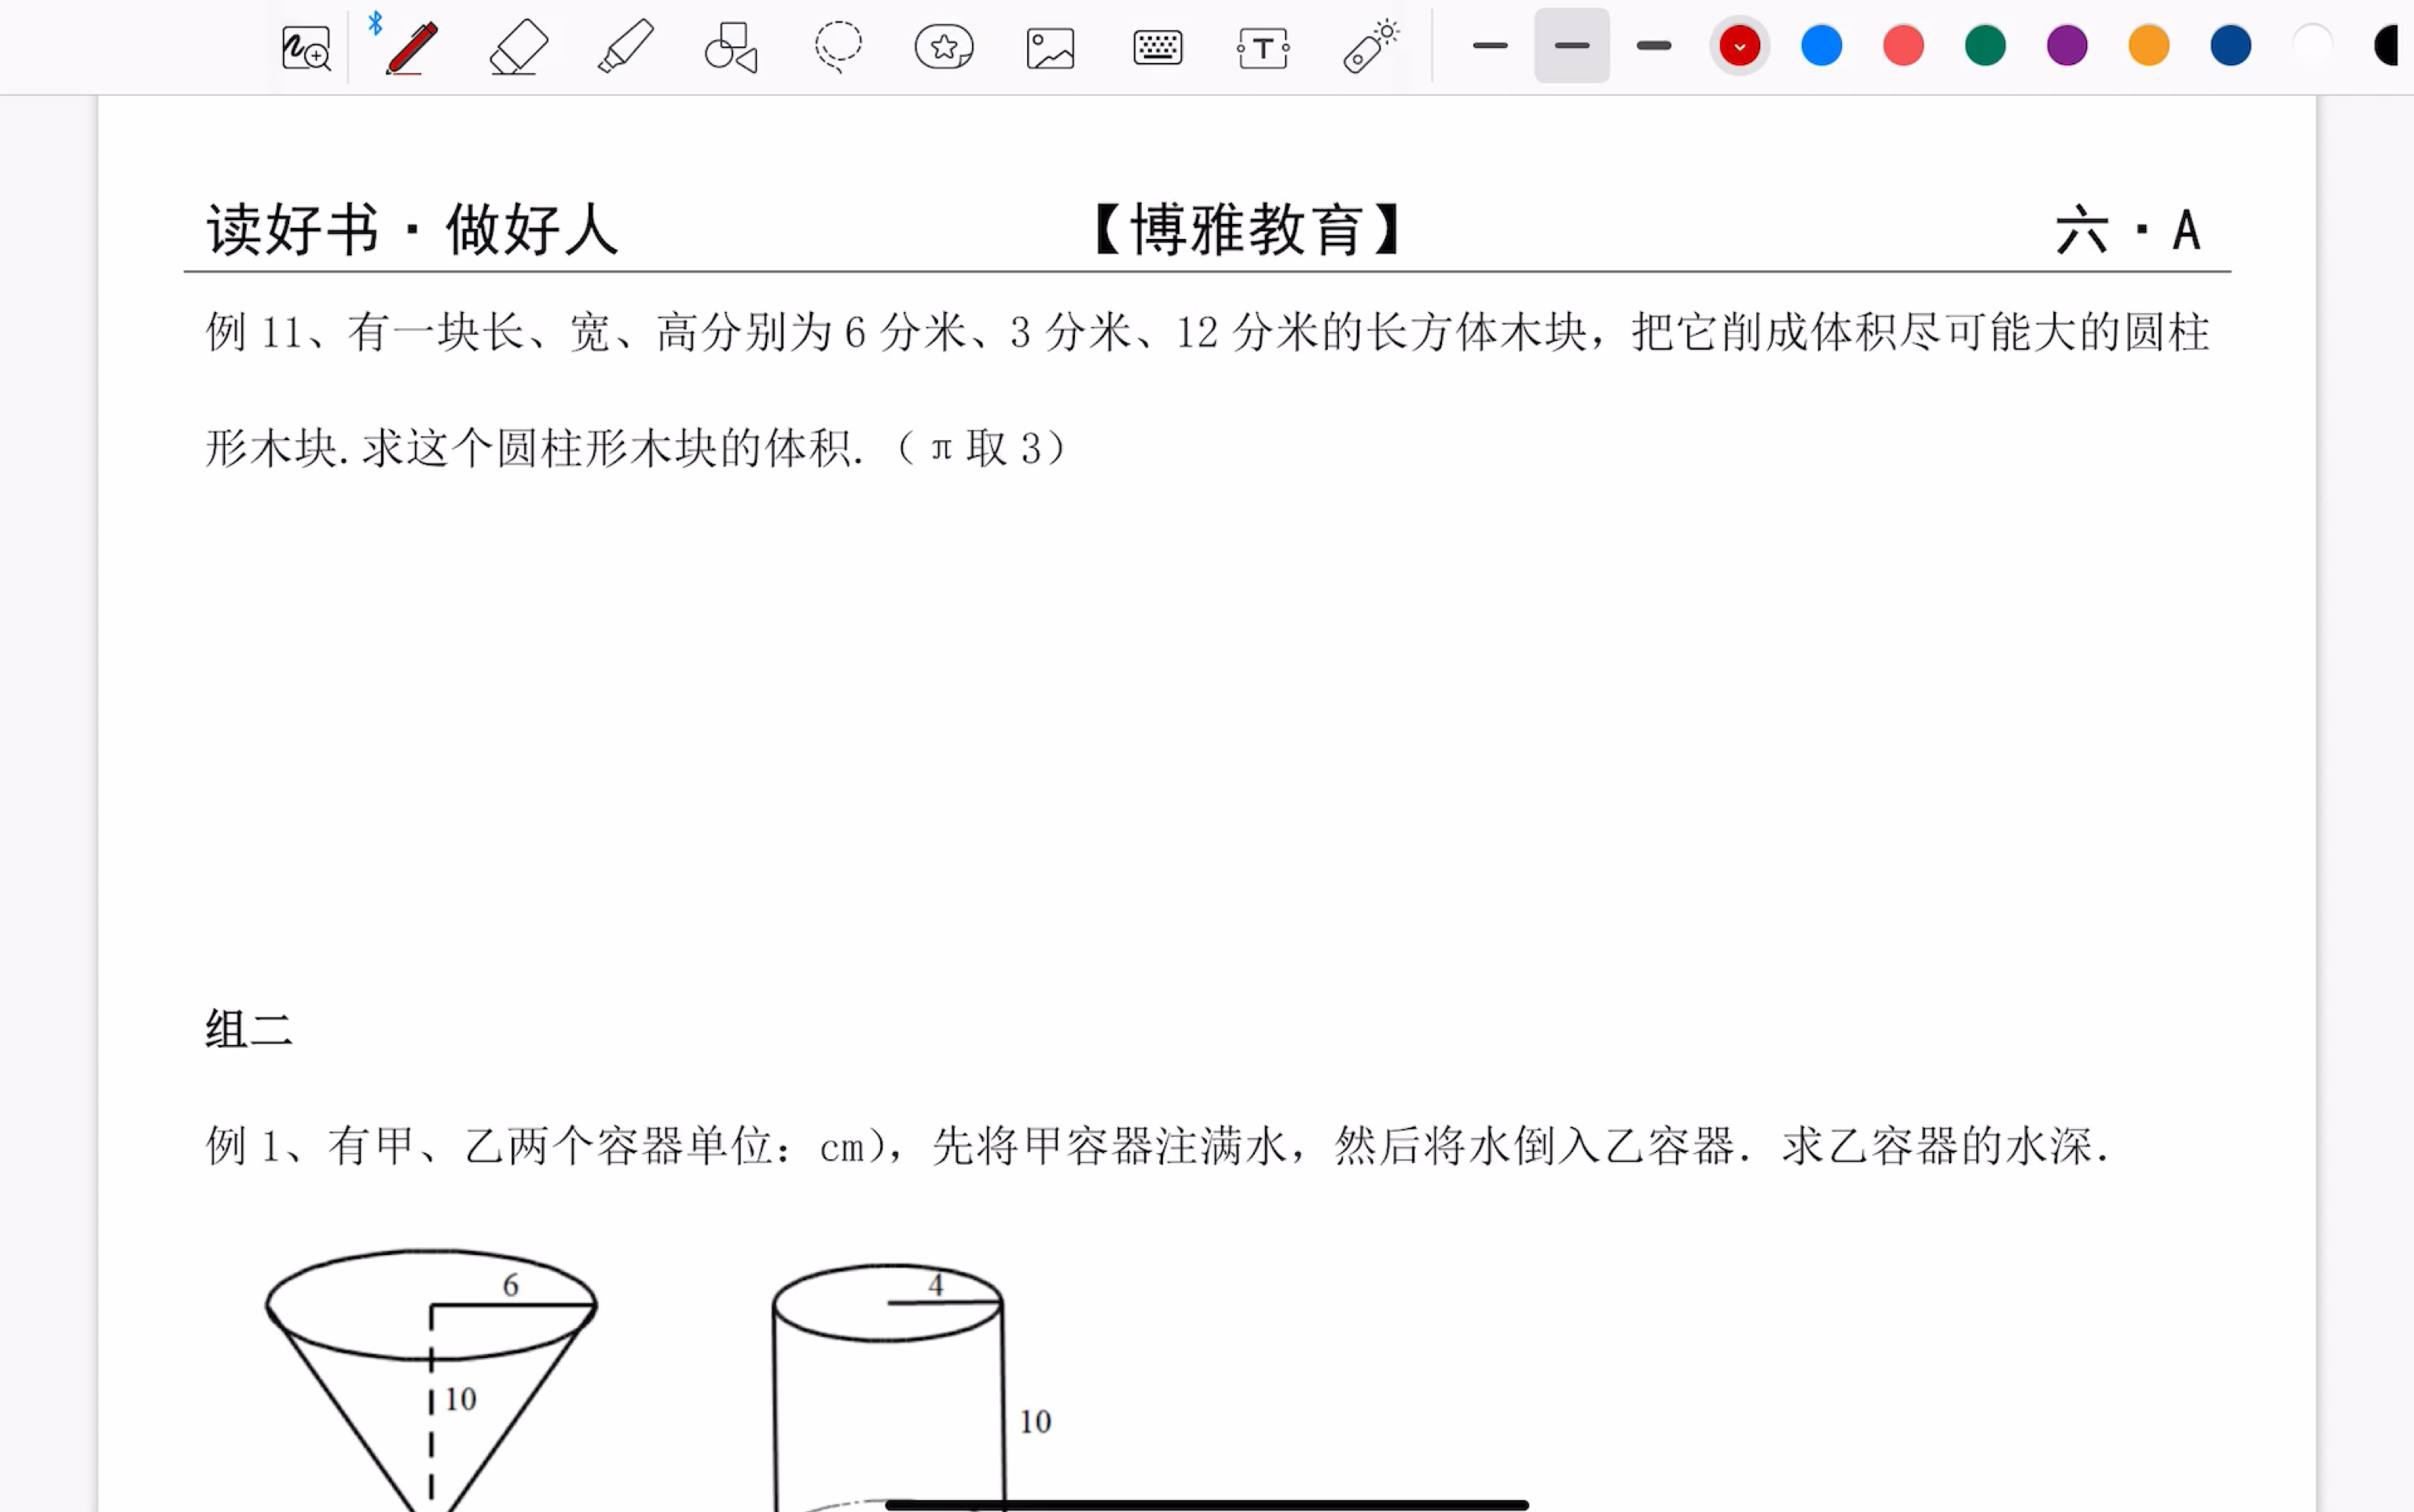
Task: Open the shapes tool
Action: pyautogui.click(x=731, y=47)
